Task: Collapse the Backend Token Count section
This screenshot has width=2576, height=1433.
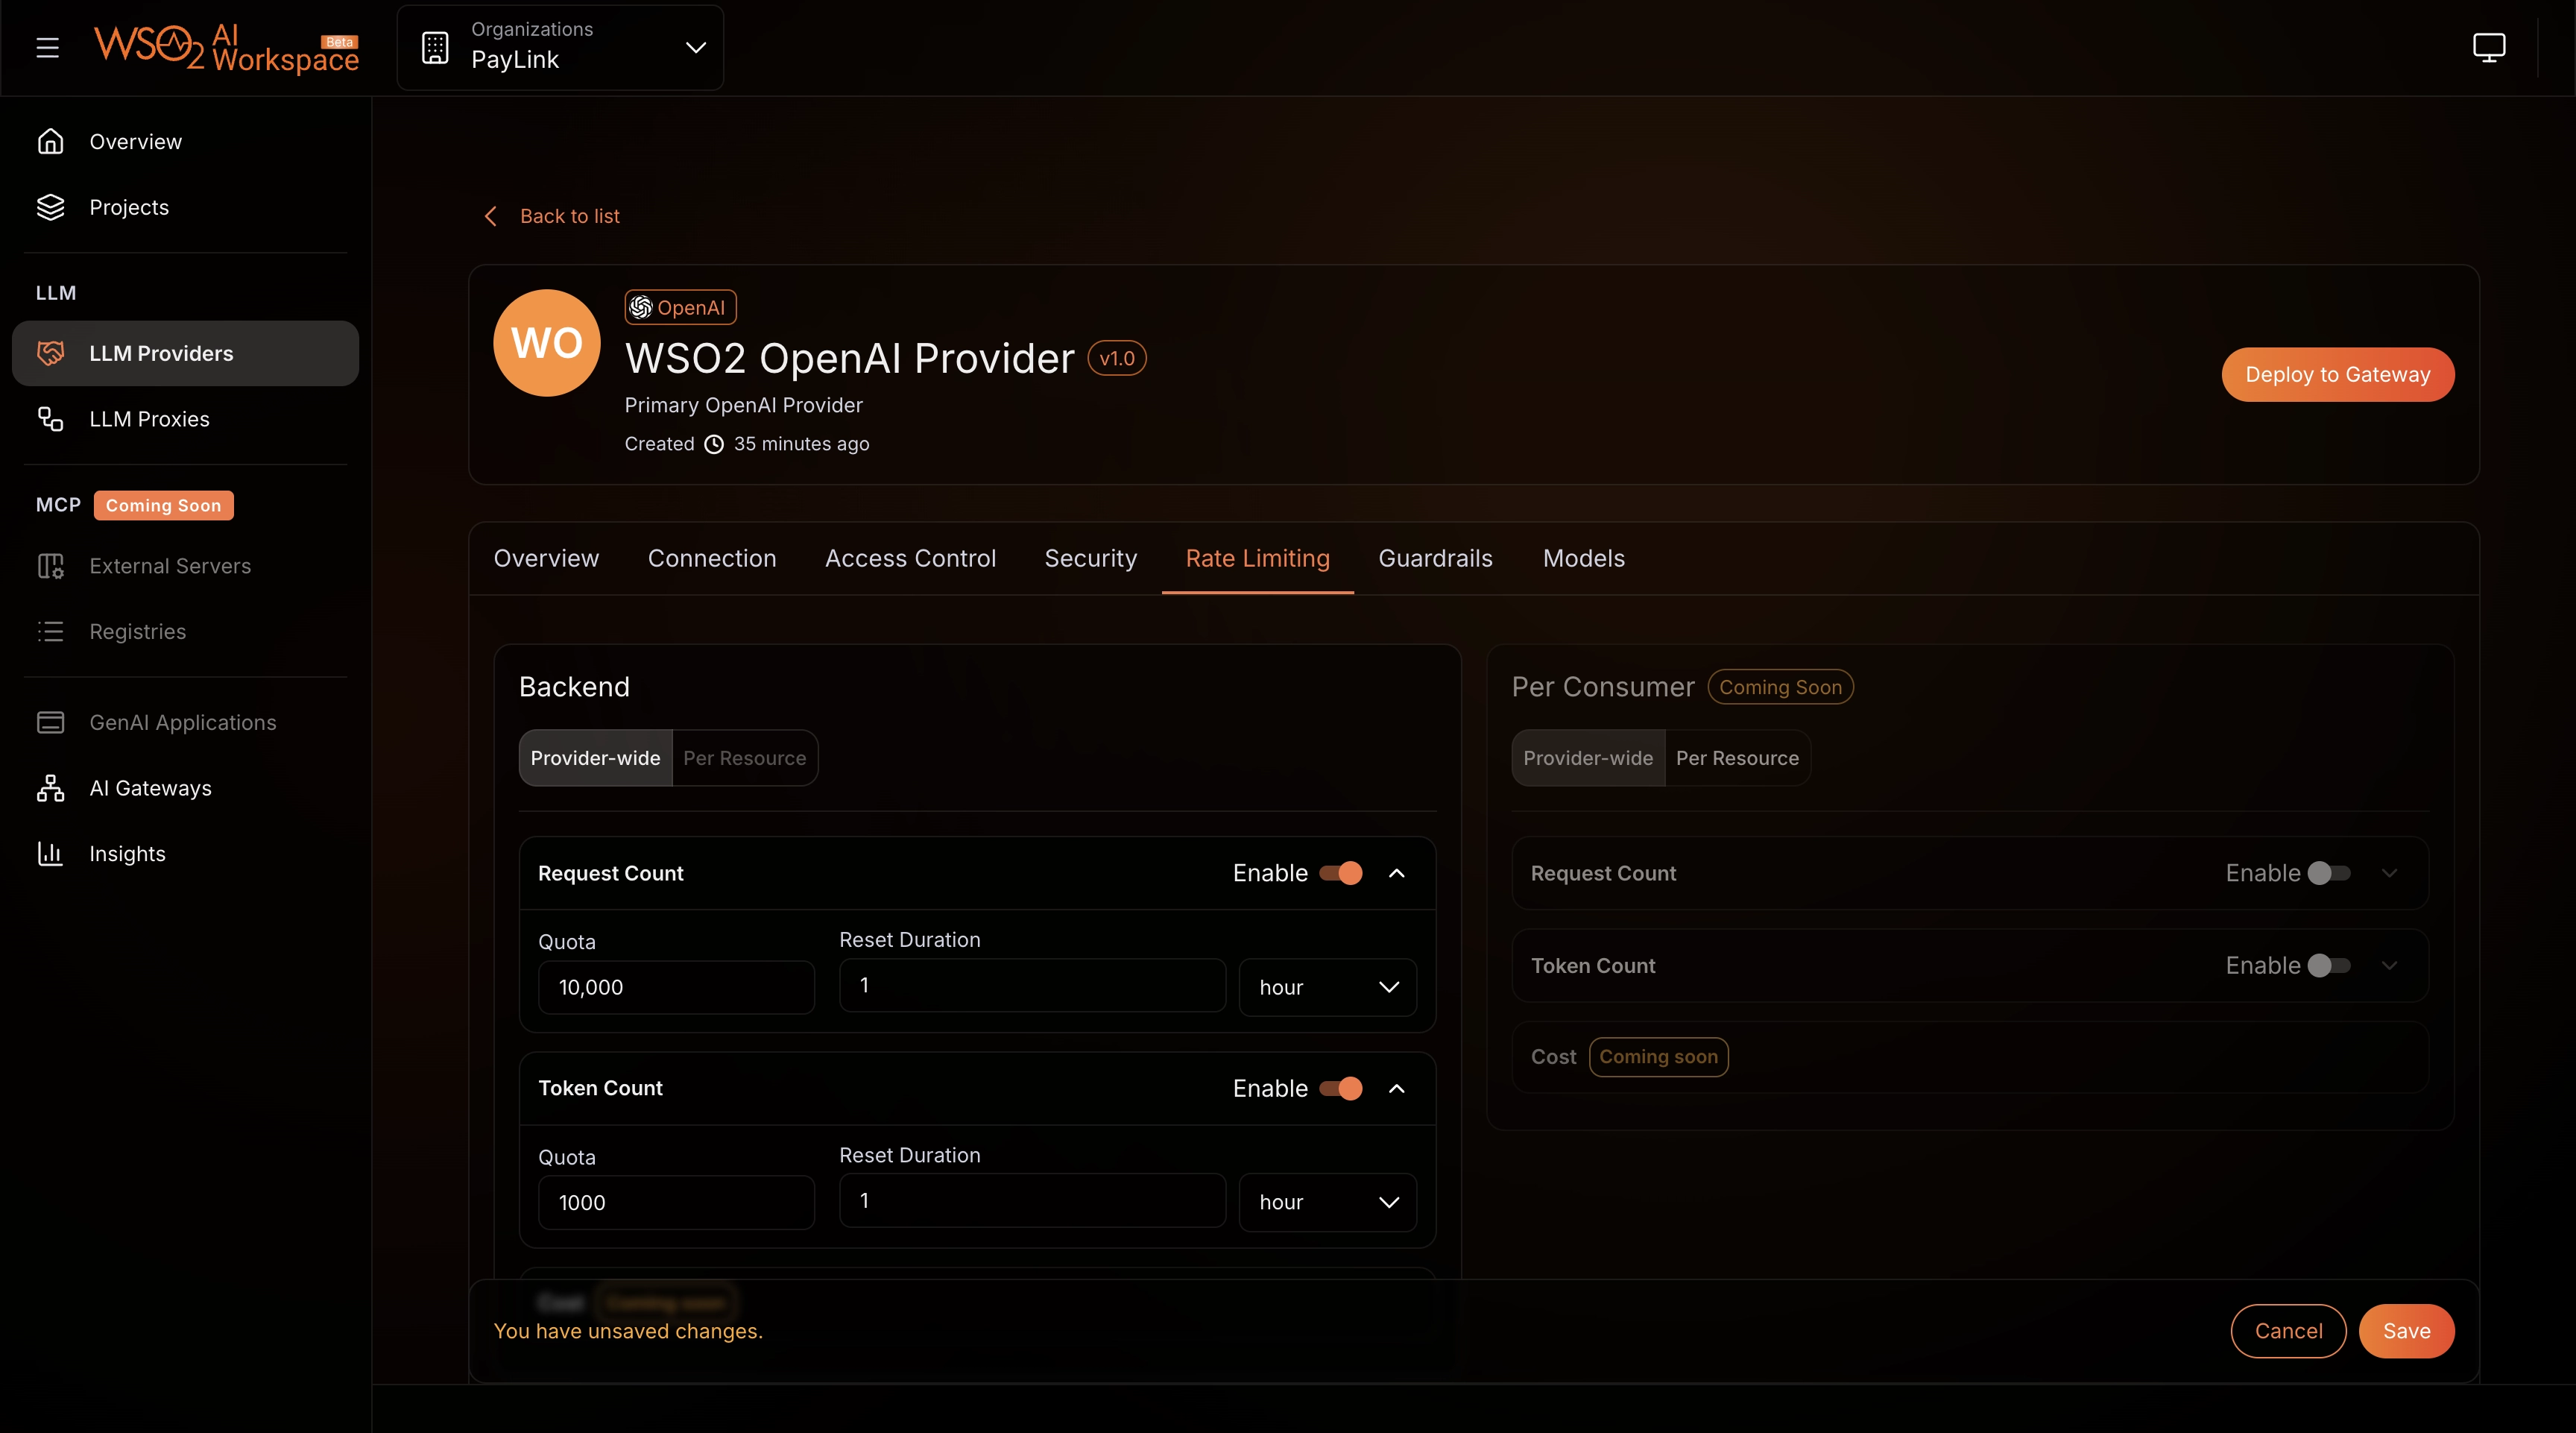Action: pyautogui.click(x=1396, y=1088)
